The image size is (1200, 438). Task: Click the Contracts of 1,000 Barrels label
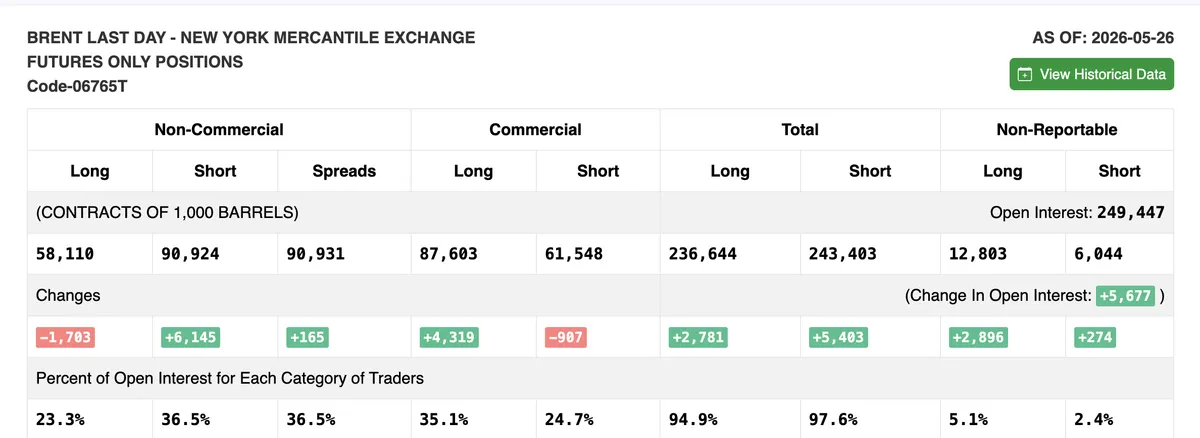[x=167, y=212]
